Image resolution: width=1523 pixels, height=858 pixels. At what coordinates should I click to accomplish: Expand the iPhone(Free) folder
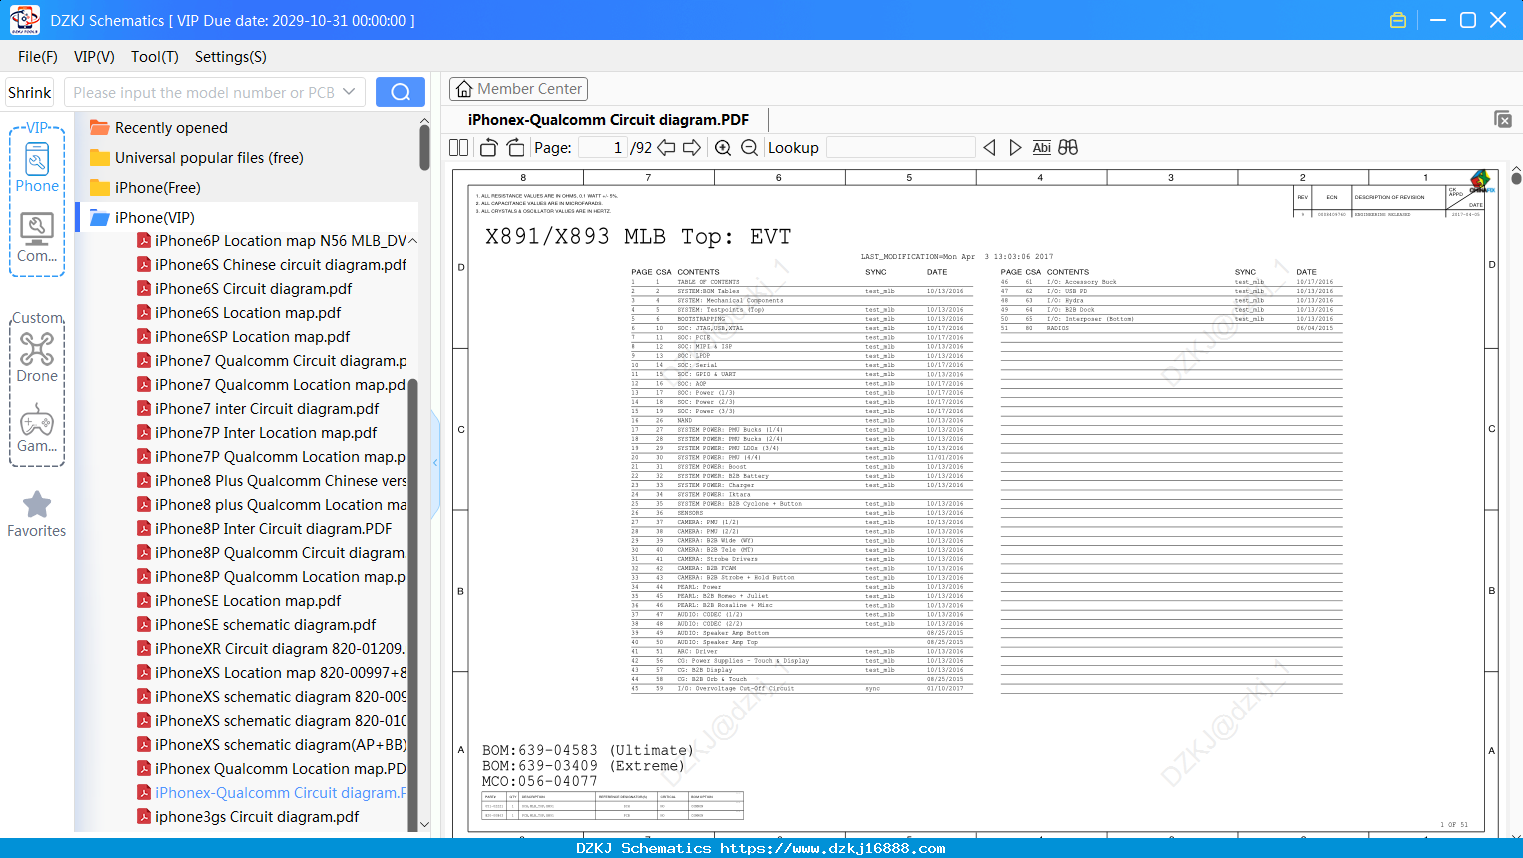145,187
